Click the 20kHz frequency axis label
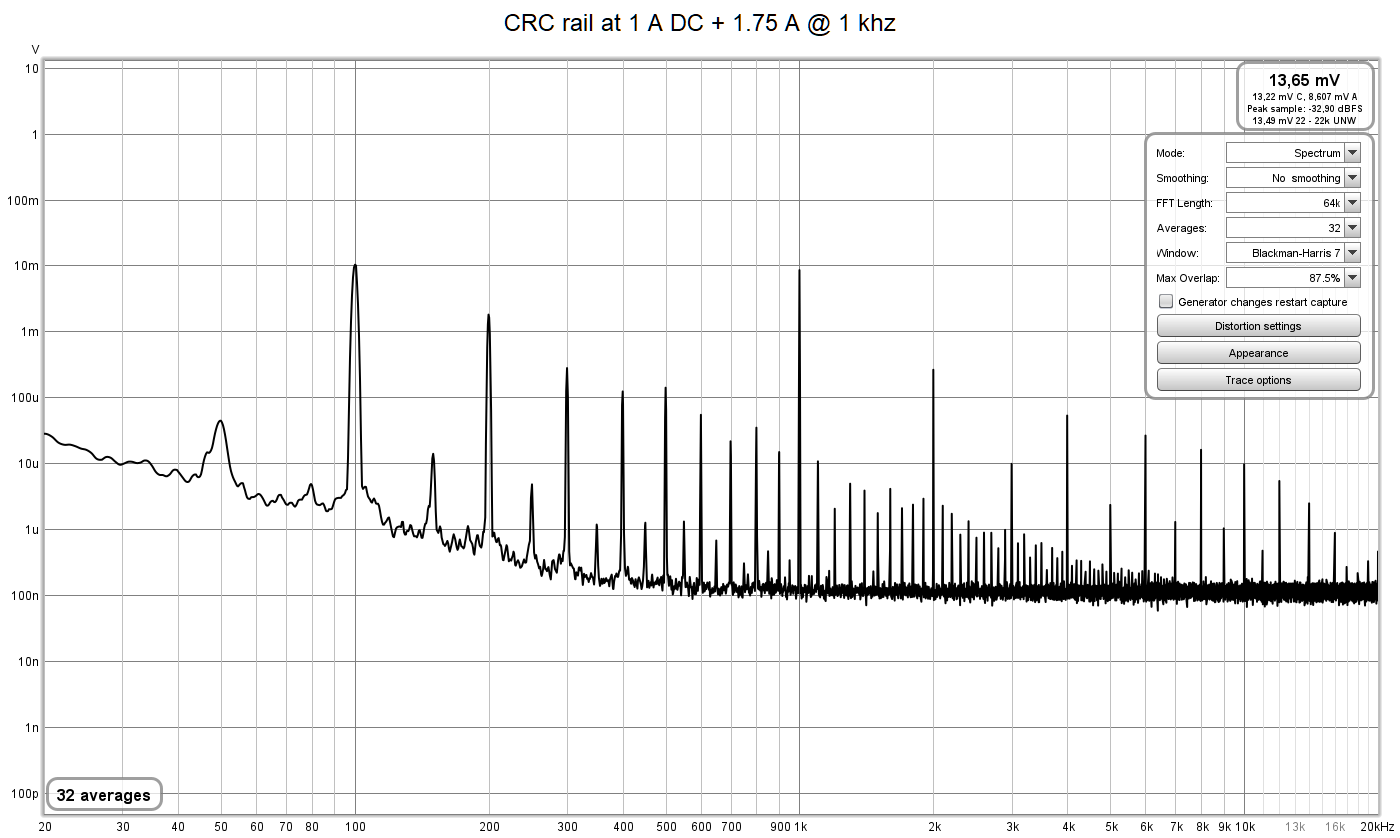Image resolution: width=1400 pixels, height=838 pixels. click(x=1377, y=827)
